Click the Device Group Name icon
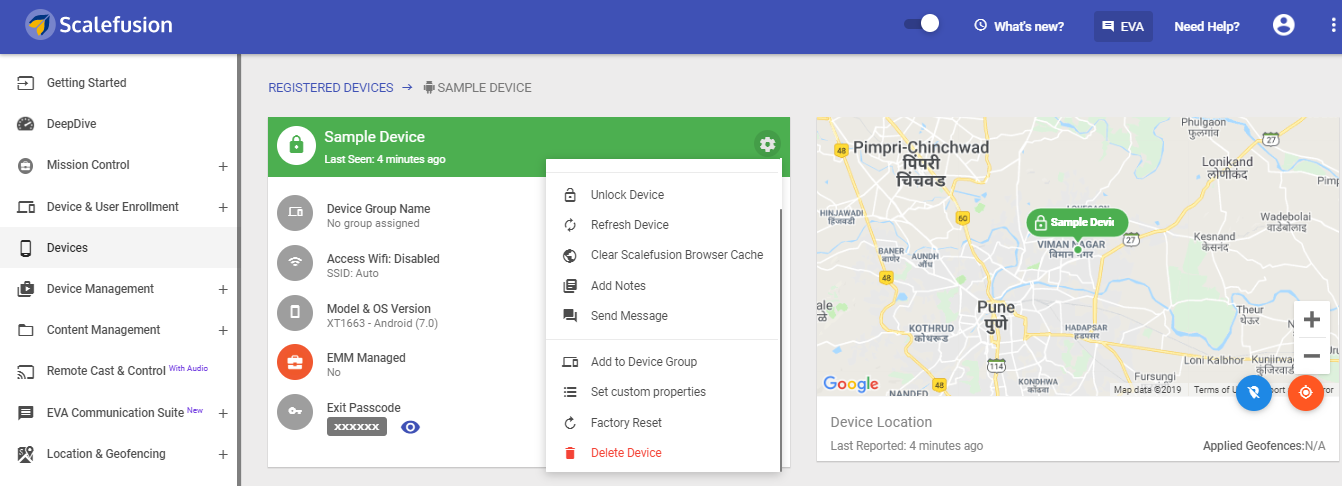Image resolution: width=1342 pixels, height=486 pixels. point(295,213)
